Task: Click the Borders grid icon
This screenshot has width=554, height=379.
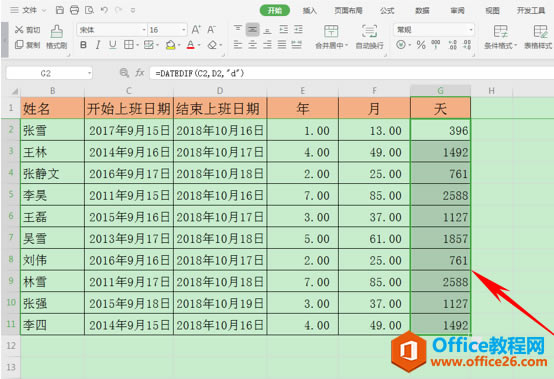Action: click(129, 45)
